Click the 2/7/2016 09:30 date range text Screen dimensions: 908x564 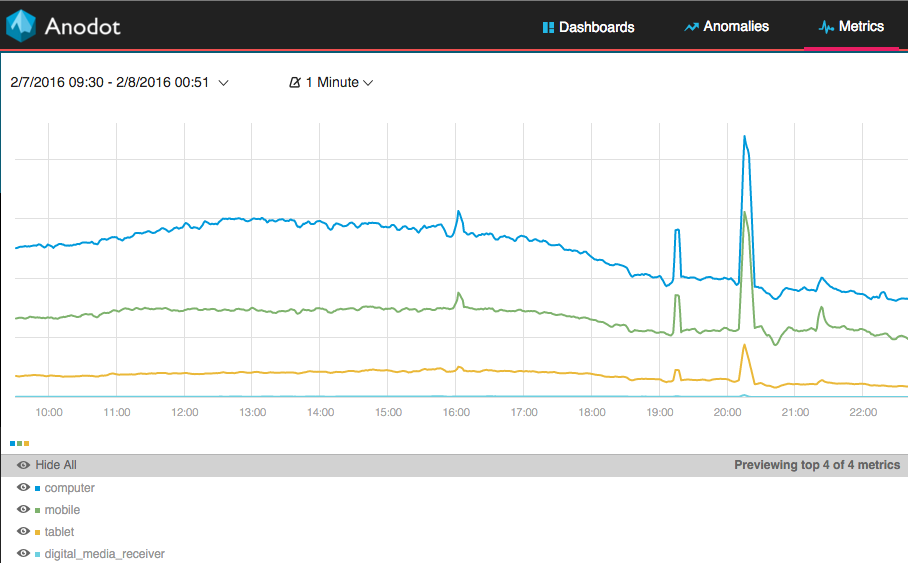point(109,82)
